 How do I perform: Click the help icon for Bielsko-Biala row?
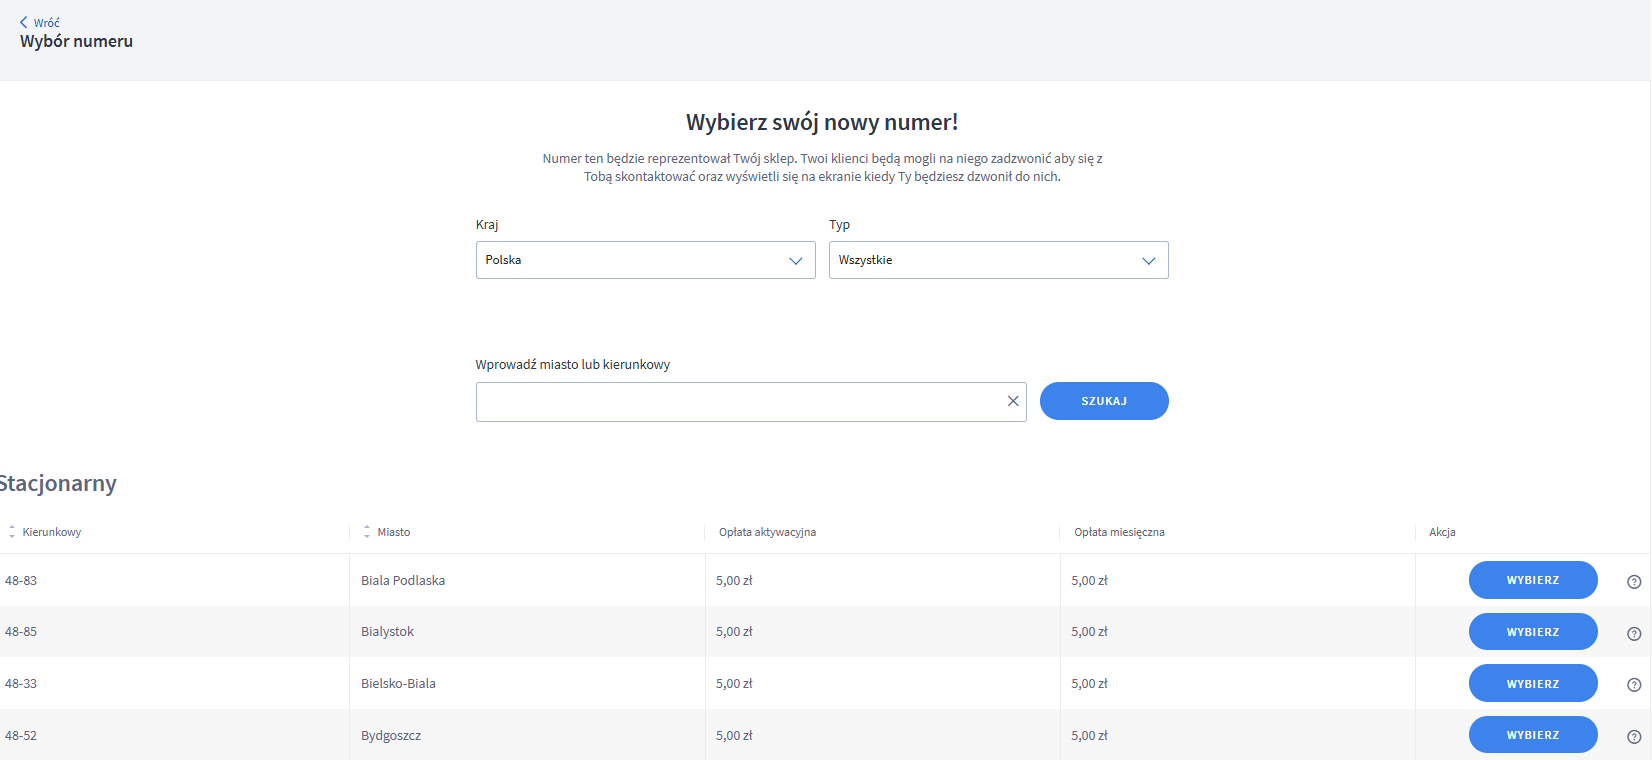coord(1634,685)
